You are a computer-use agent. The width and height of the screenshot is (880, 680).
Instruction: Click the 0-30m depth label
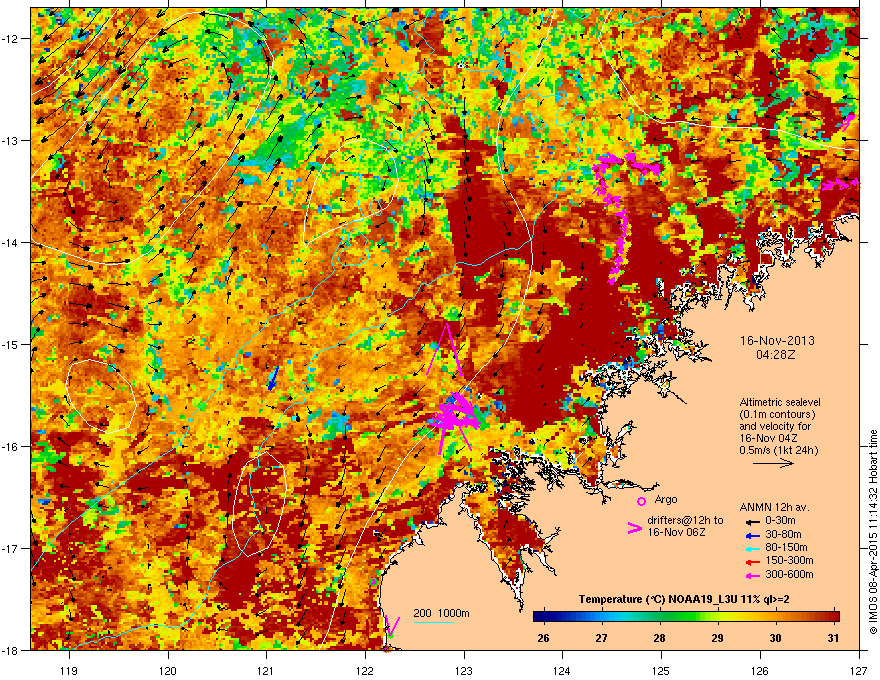coord(781,521)
